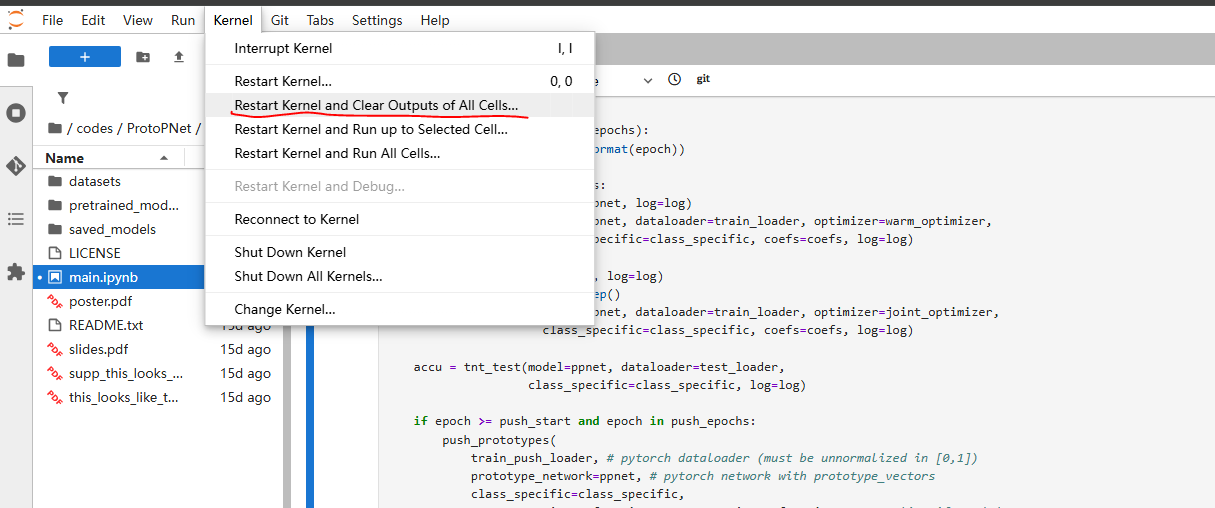Image resolution: width=1215 pixels, height=508 pixels.
Task: Open the Git sidebar panel
Action: coord(16,166)
